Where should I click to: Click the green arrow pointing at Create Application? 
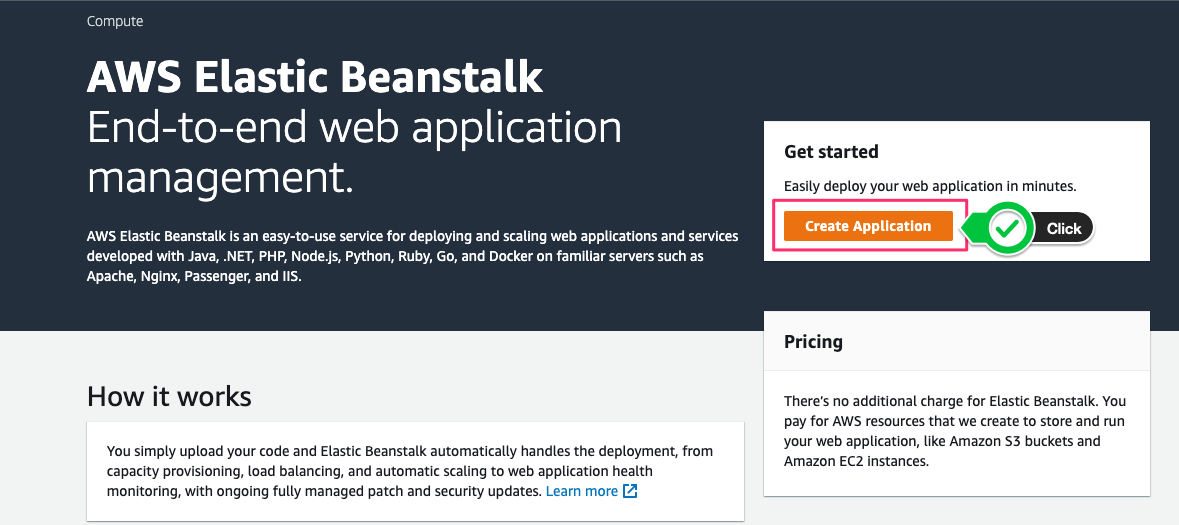pos(974,227)
